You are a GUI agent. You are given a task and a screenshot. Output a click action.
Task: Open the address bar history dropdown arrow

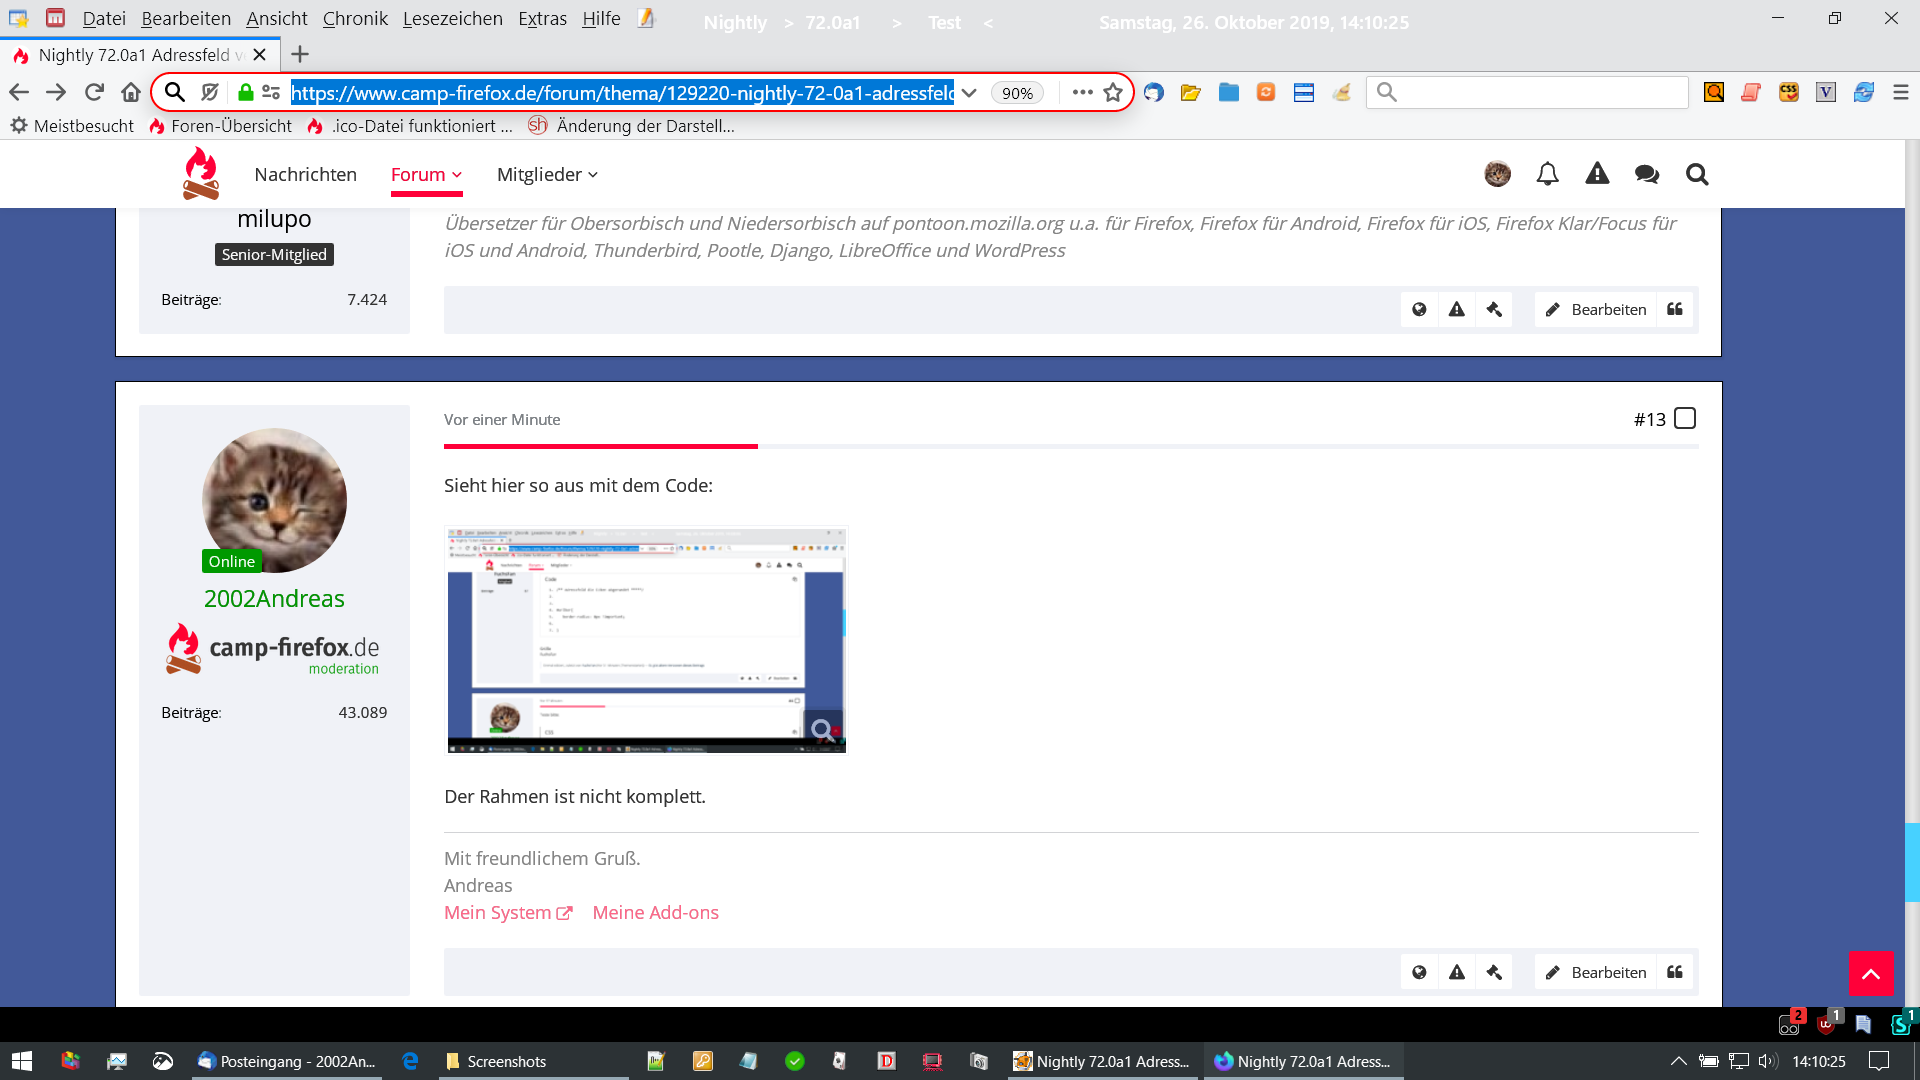point(969,92)
